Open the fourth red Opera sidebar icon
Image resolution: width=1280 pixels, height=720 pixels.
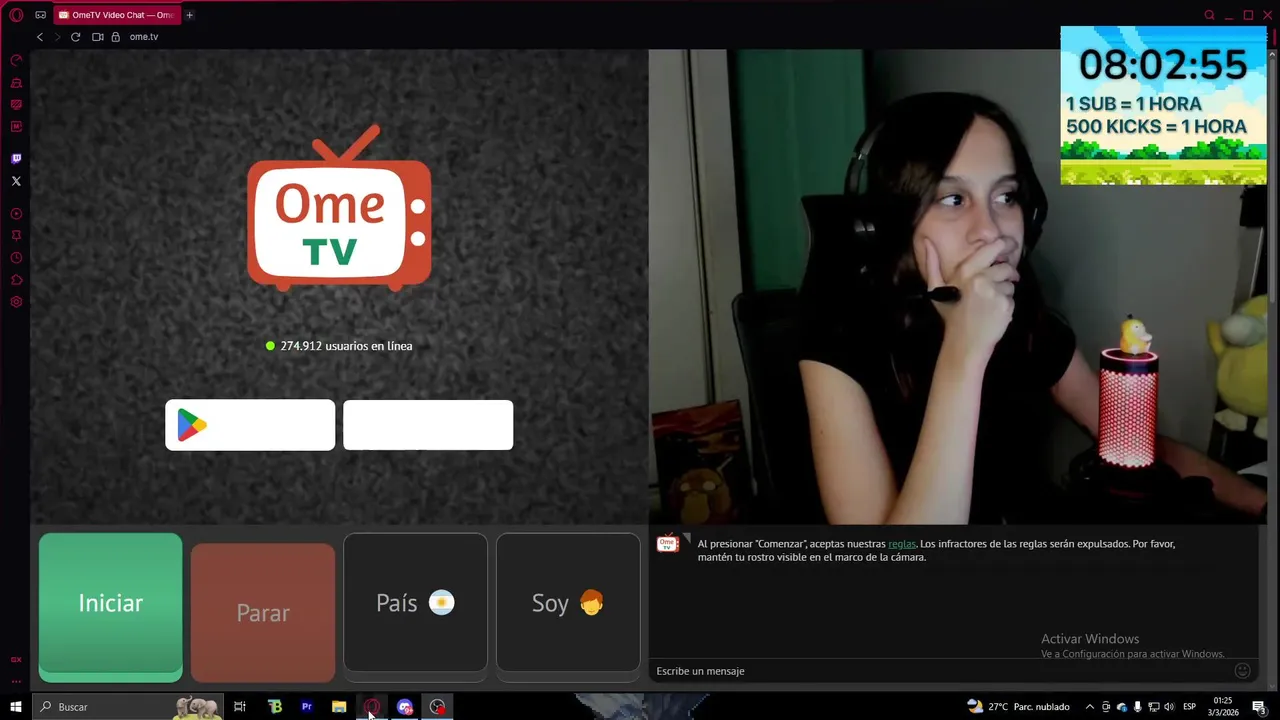(16, 127)
